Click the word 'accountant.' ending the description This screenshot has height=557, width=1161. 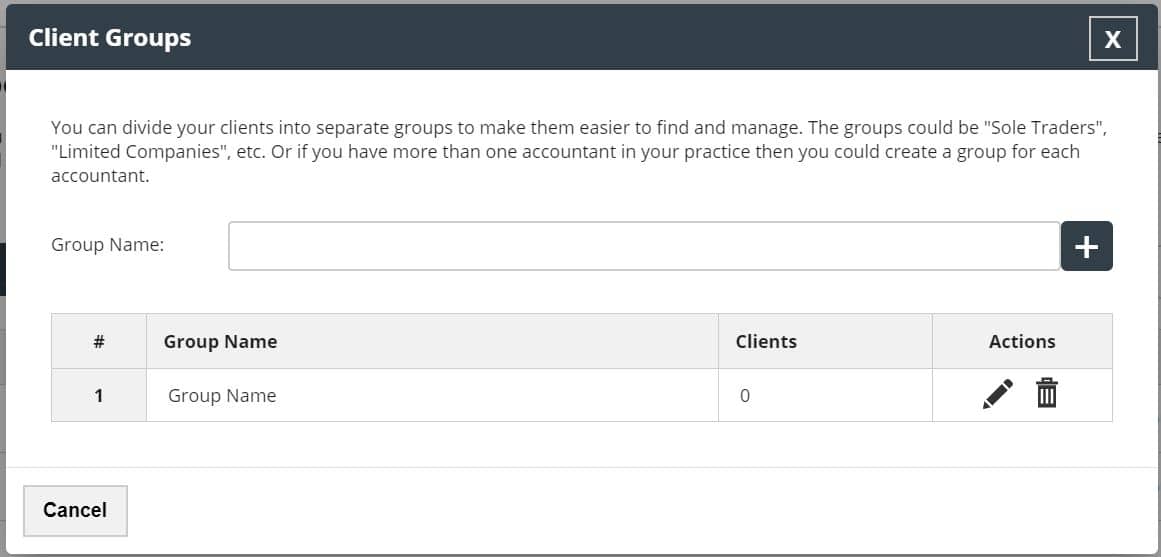click(100, 175)
